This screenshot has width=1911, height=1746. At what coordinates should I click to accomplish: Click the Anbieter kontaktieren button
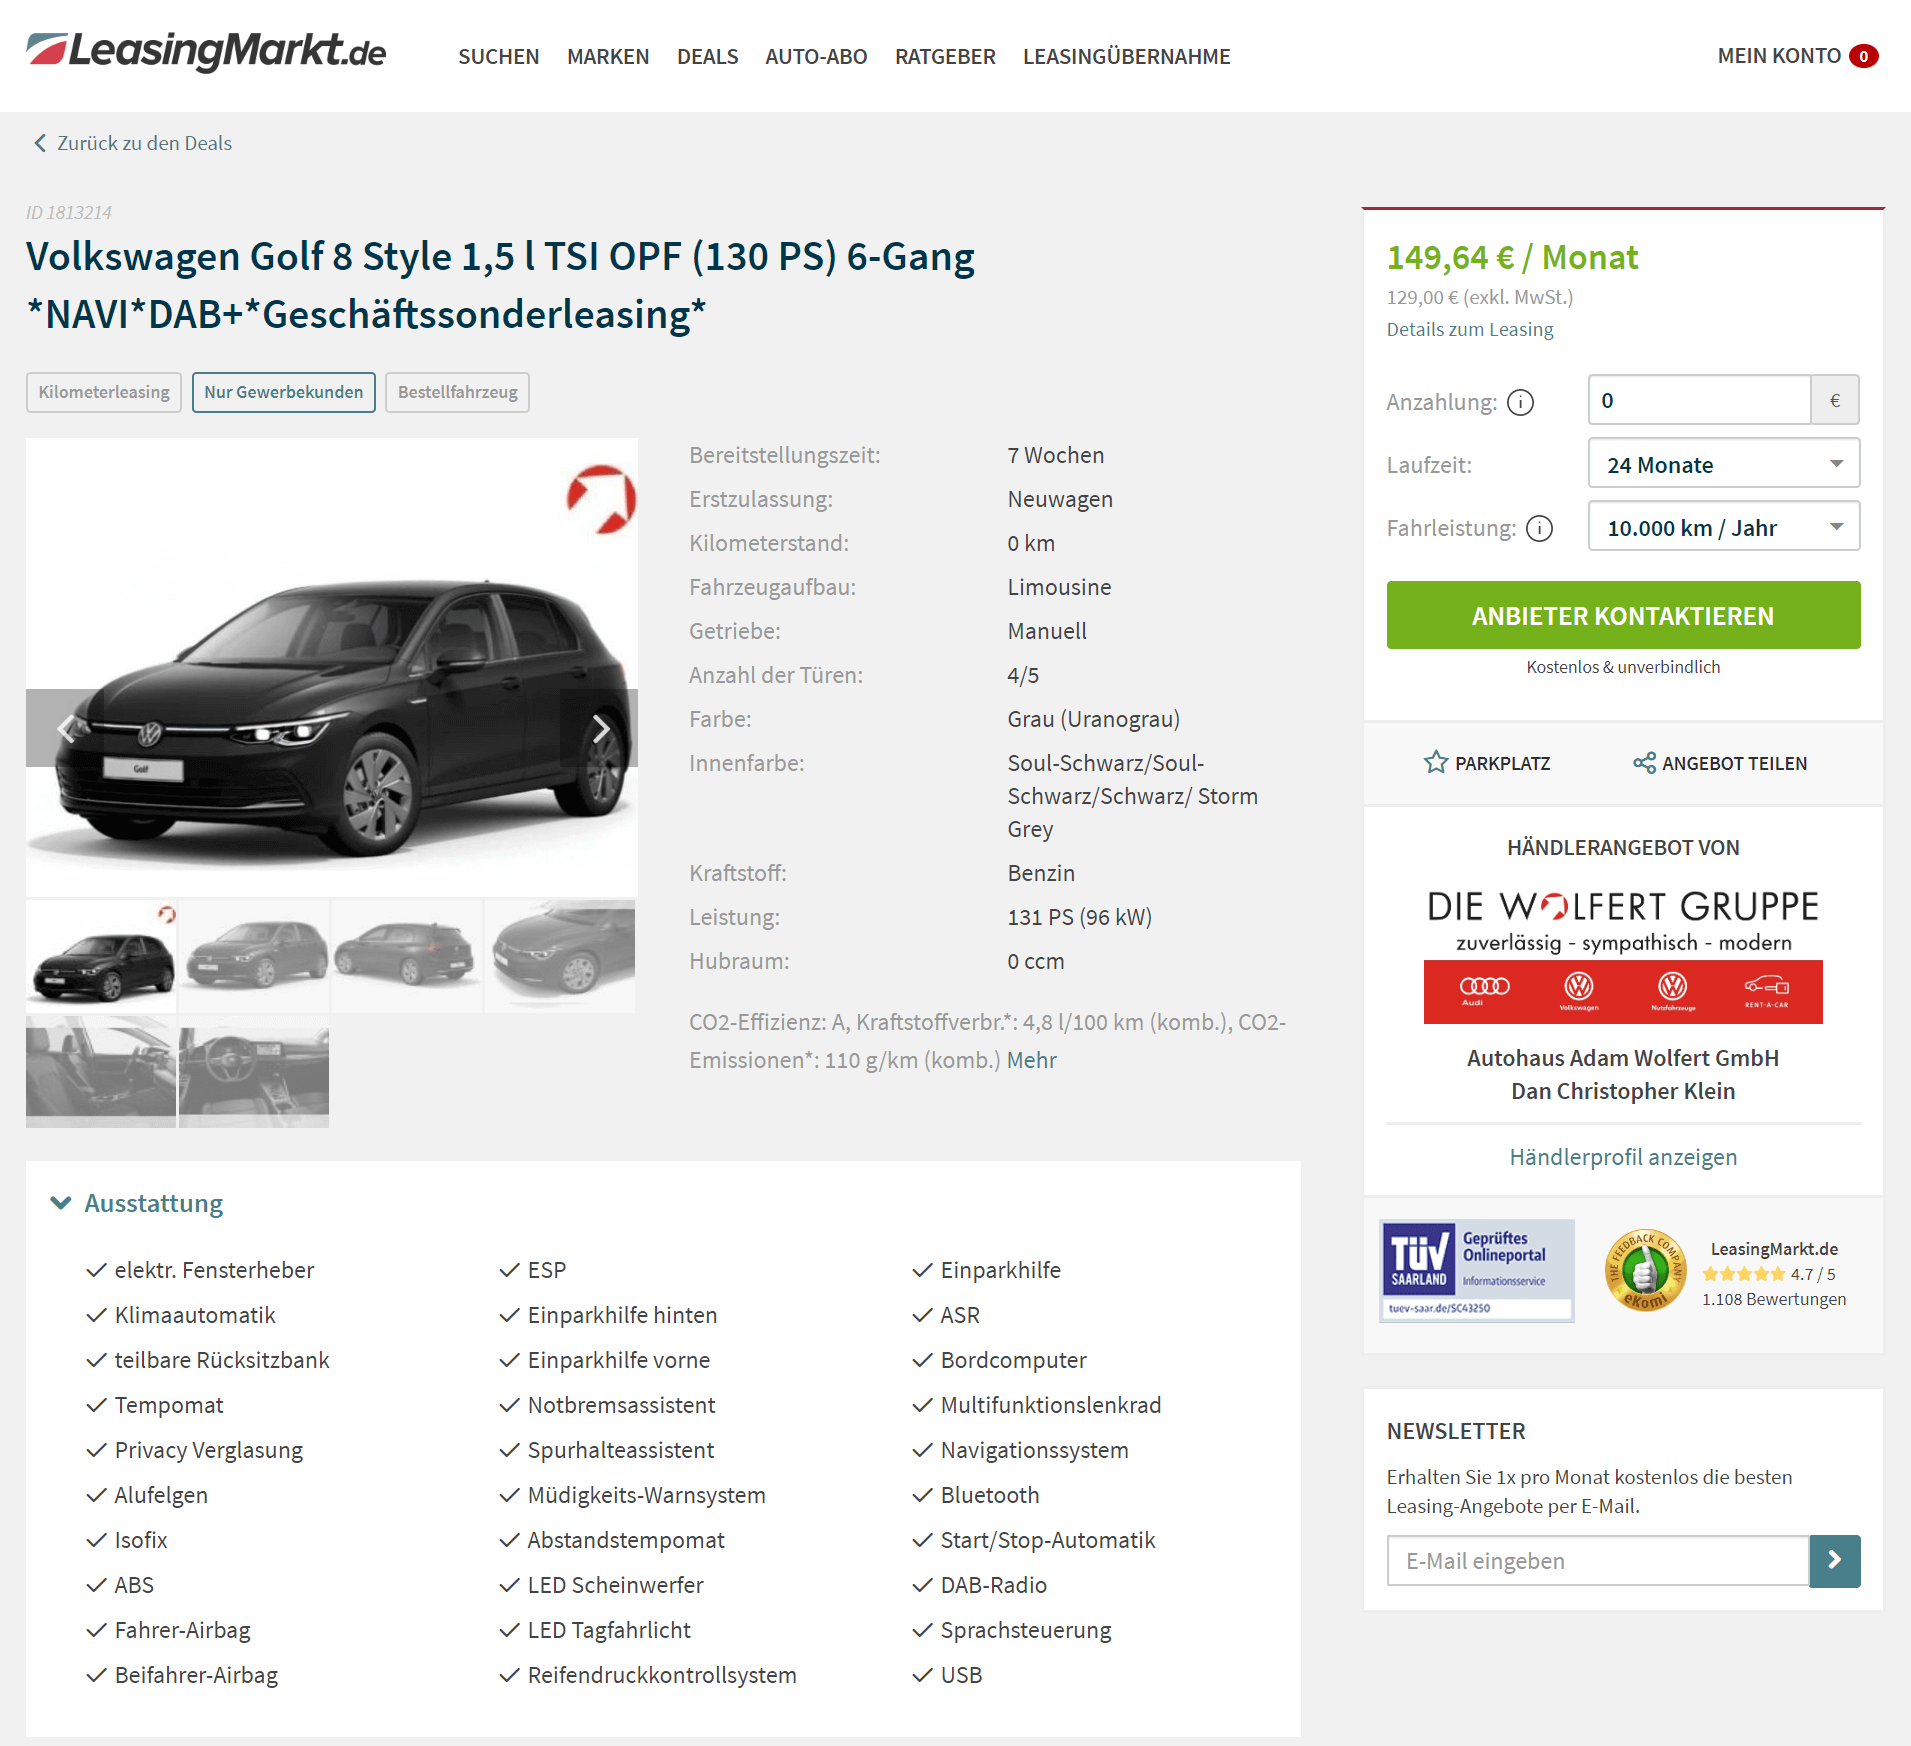pyautogui.click(x=1623, y=615)
